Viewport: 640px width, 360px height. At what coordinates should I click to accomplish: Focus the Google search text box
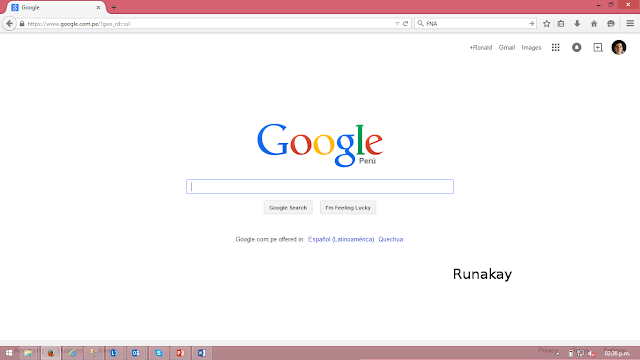click(320, 187)
